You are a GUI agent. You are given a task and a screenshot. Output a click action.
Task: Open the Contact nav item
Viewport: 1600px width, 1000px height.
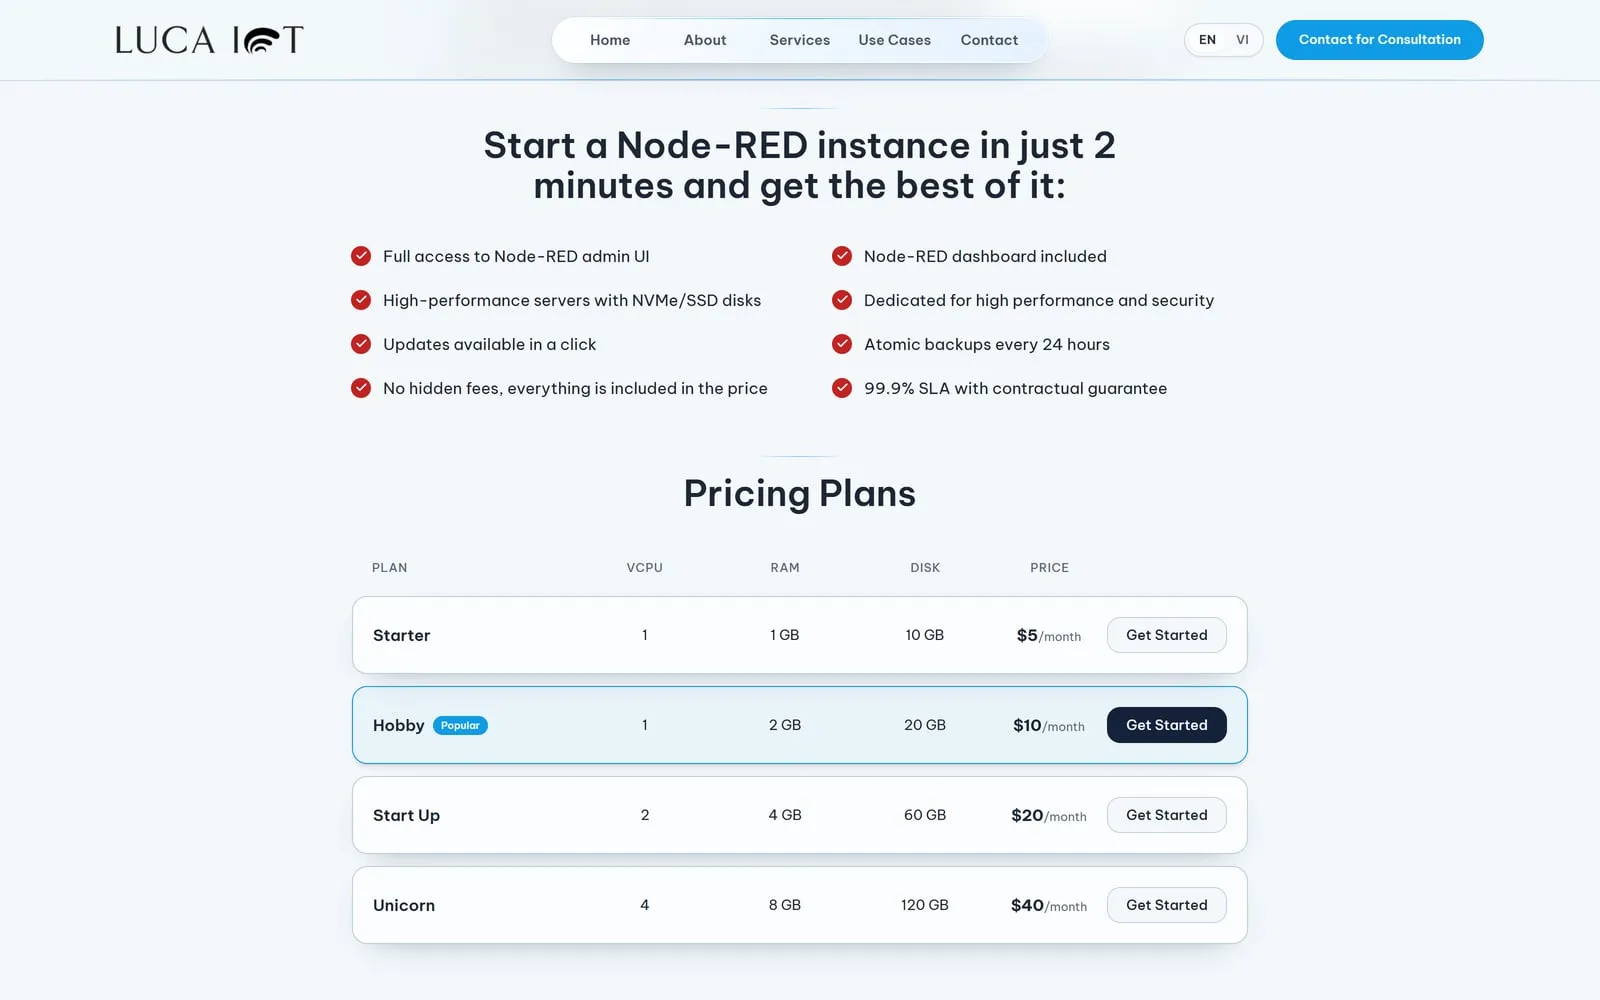989,40
